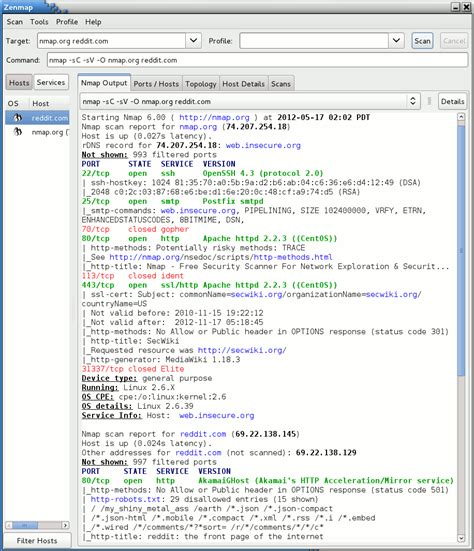The image size is (474, 551).
Task: Click the http://nmap.org link in first line
Action: click(214, 117)
